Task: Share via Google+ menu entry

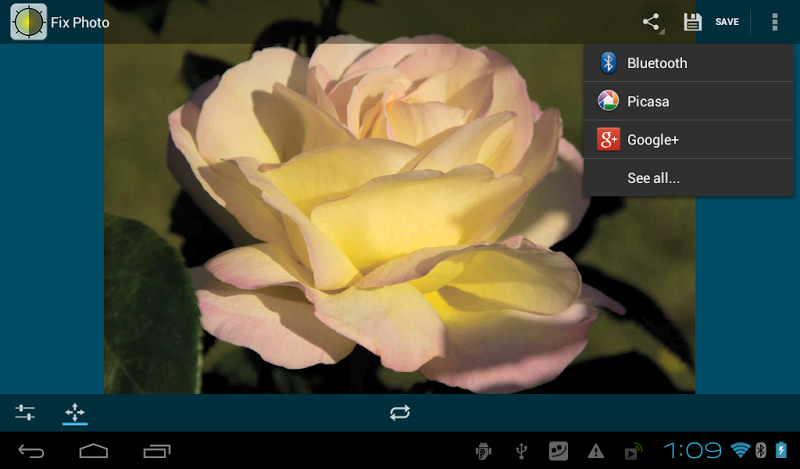Action: [689, 139]
